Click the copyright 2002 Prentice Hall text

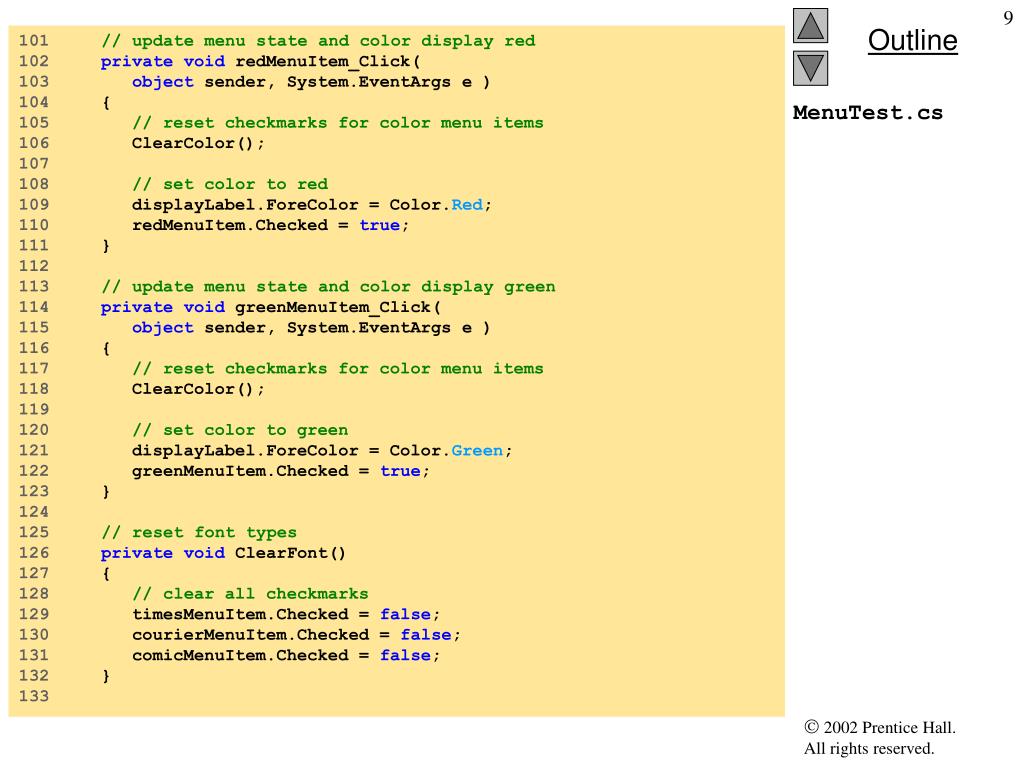click(880, 727)
